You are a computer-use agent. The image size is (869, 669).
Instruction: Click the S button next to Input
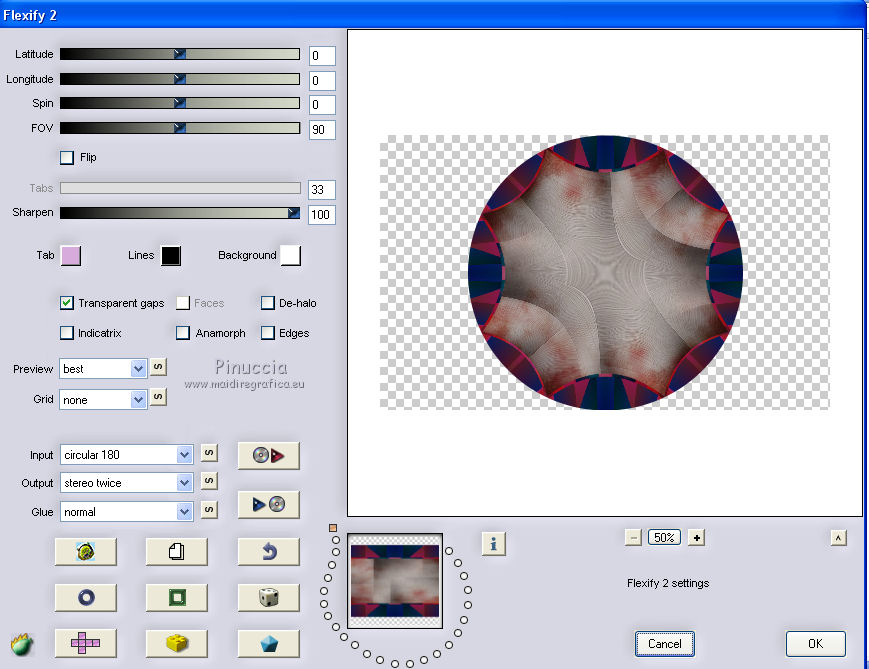click(209, 453)
